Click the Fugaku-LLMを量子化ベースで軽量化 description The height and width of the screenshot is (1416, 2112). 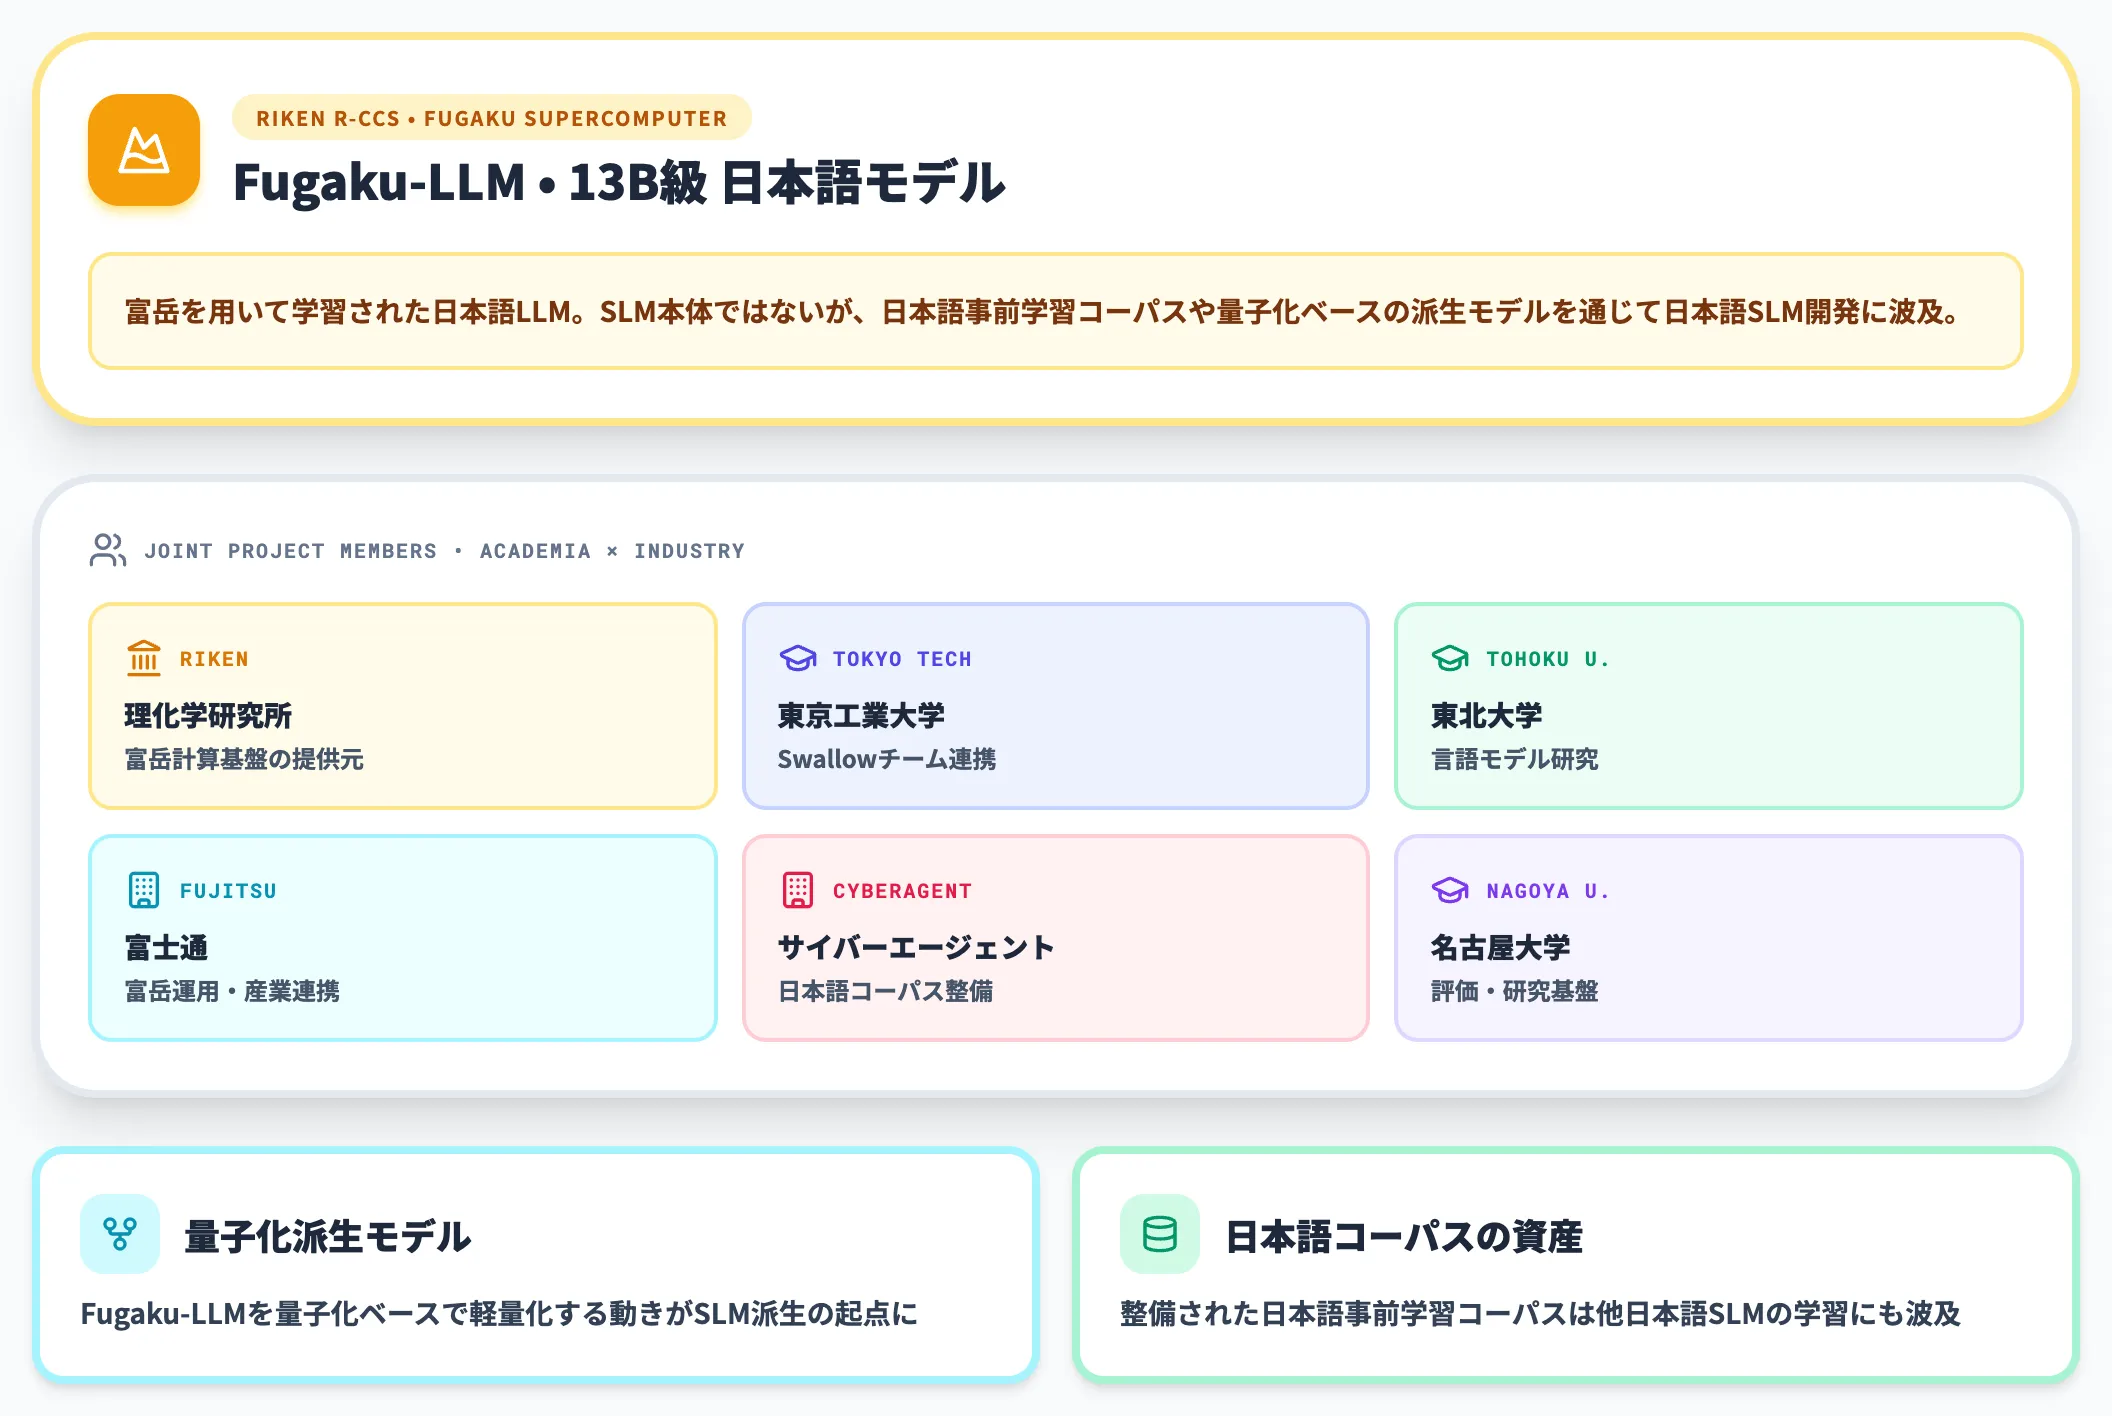(x=499, y=1313)
